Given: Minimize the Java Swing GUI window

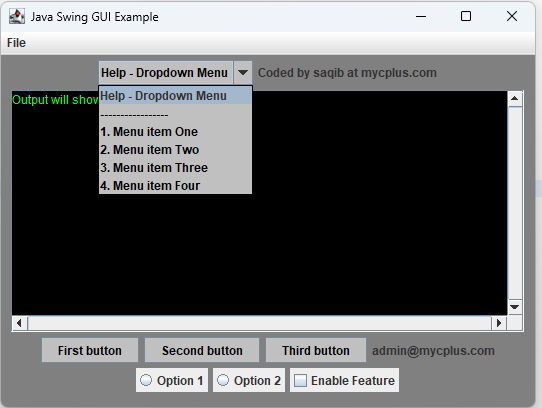Looking at the screenshot, I should 421,16.
